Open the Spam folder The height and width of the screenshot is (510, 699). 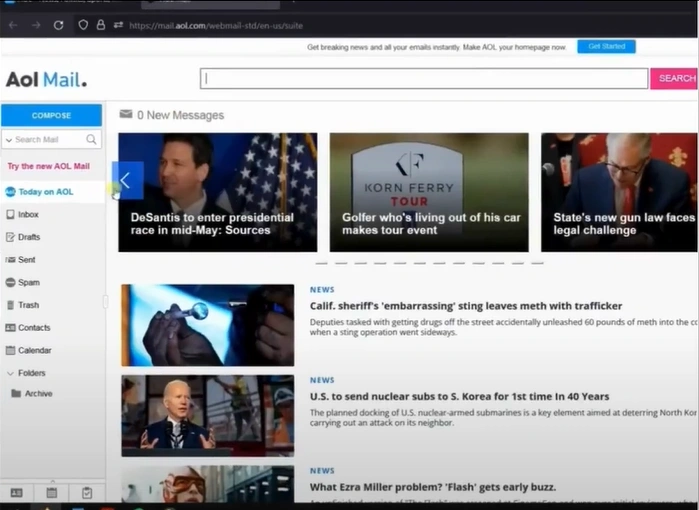point(29,283)
